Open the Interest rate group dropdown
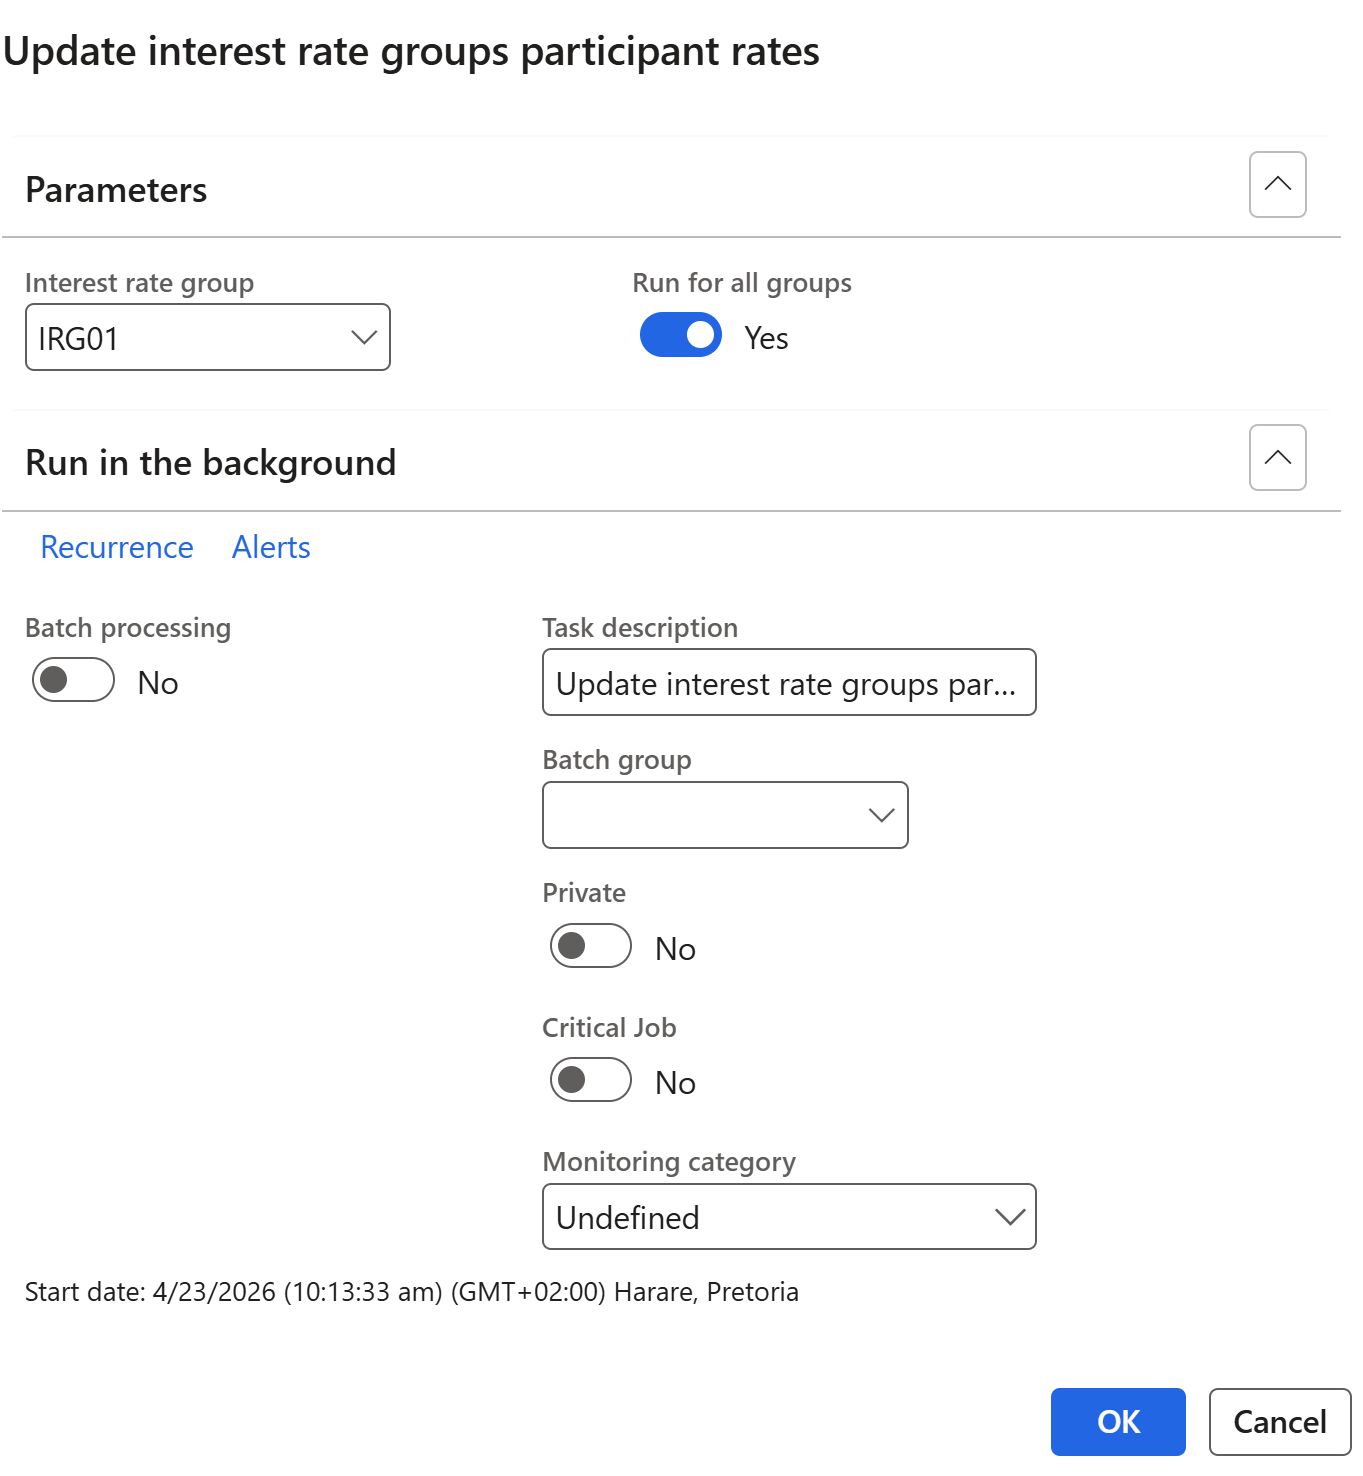The width and height of the screenshot is (1363, 1476). pyautogui.click(x=207, y=338)
